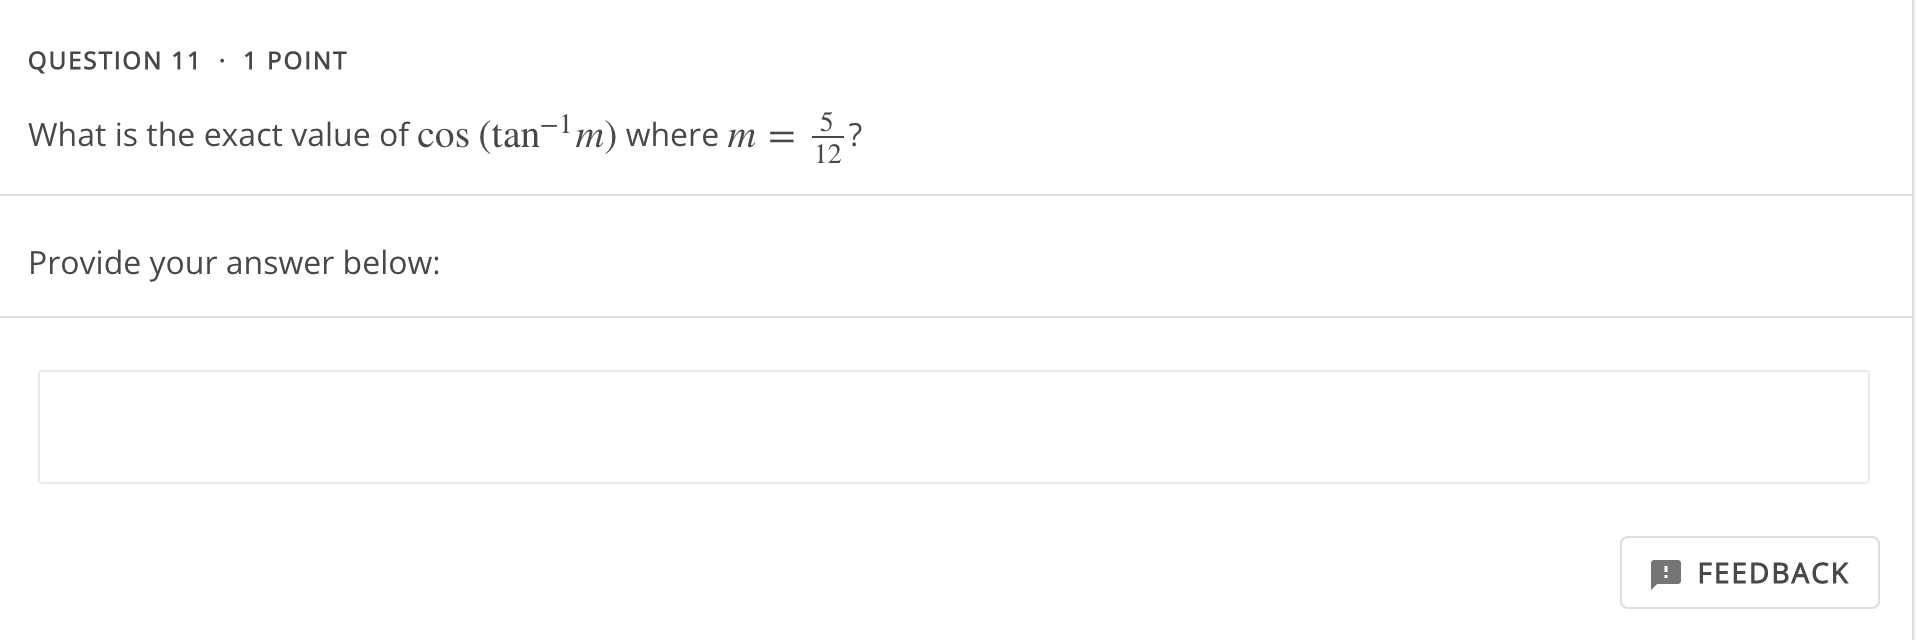Select the QUESTION 11 heading text
This screenshot has height=640, width=1916.
(113, 60)
